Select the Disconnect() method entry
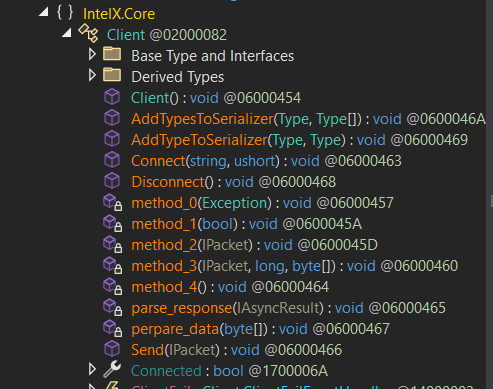This screenshot has height=389, width=493. coord(233,182)
